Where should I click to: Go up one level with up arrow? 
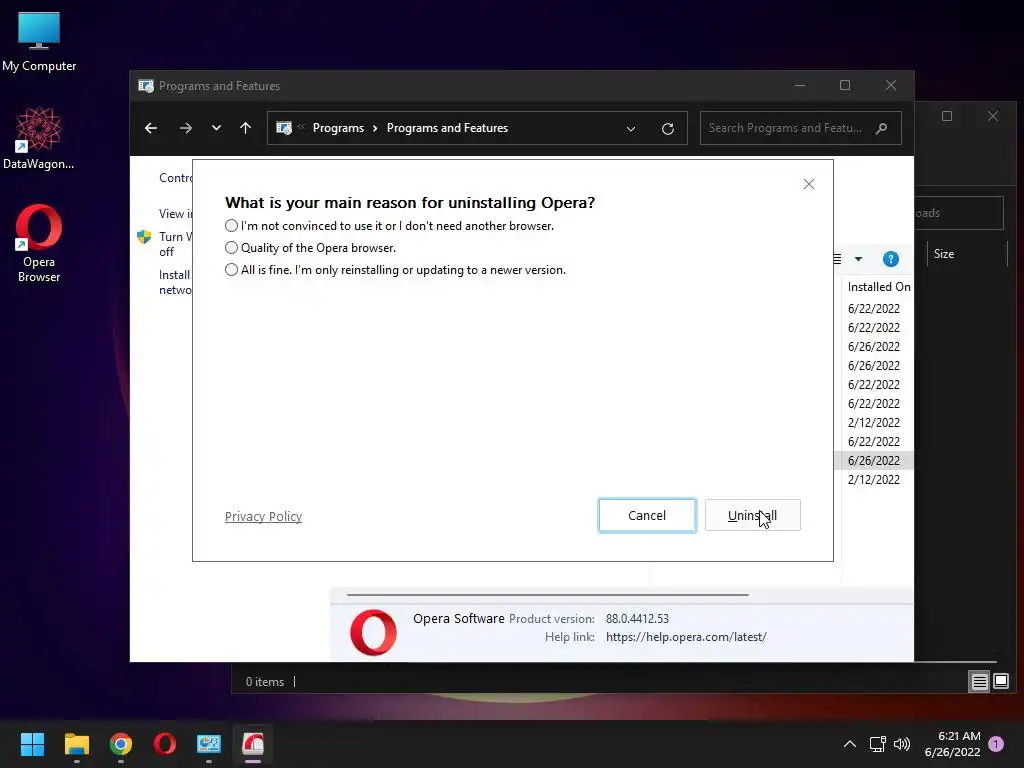point(246,128)
